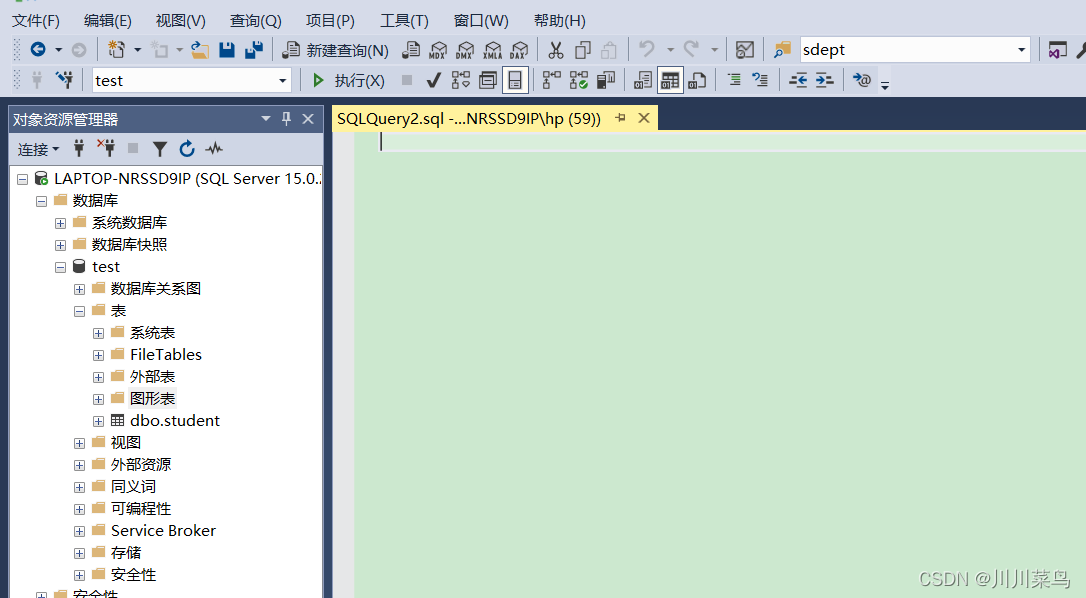Click the 执行(X) execute button
This screenshot has height=598, width=1086.
(348, 80)
